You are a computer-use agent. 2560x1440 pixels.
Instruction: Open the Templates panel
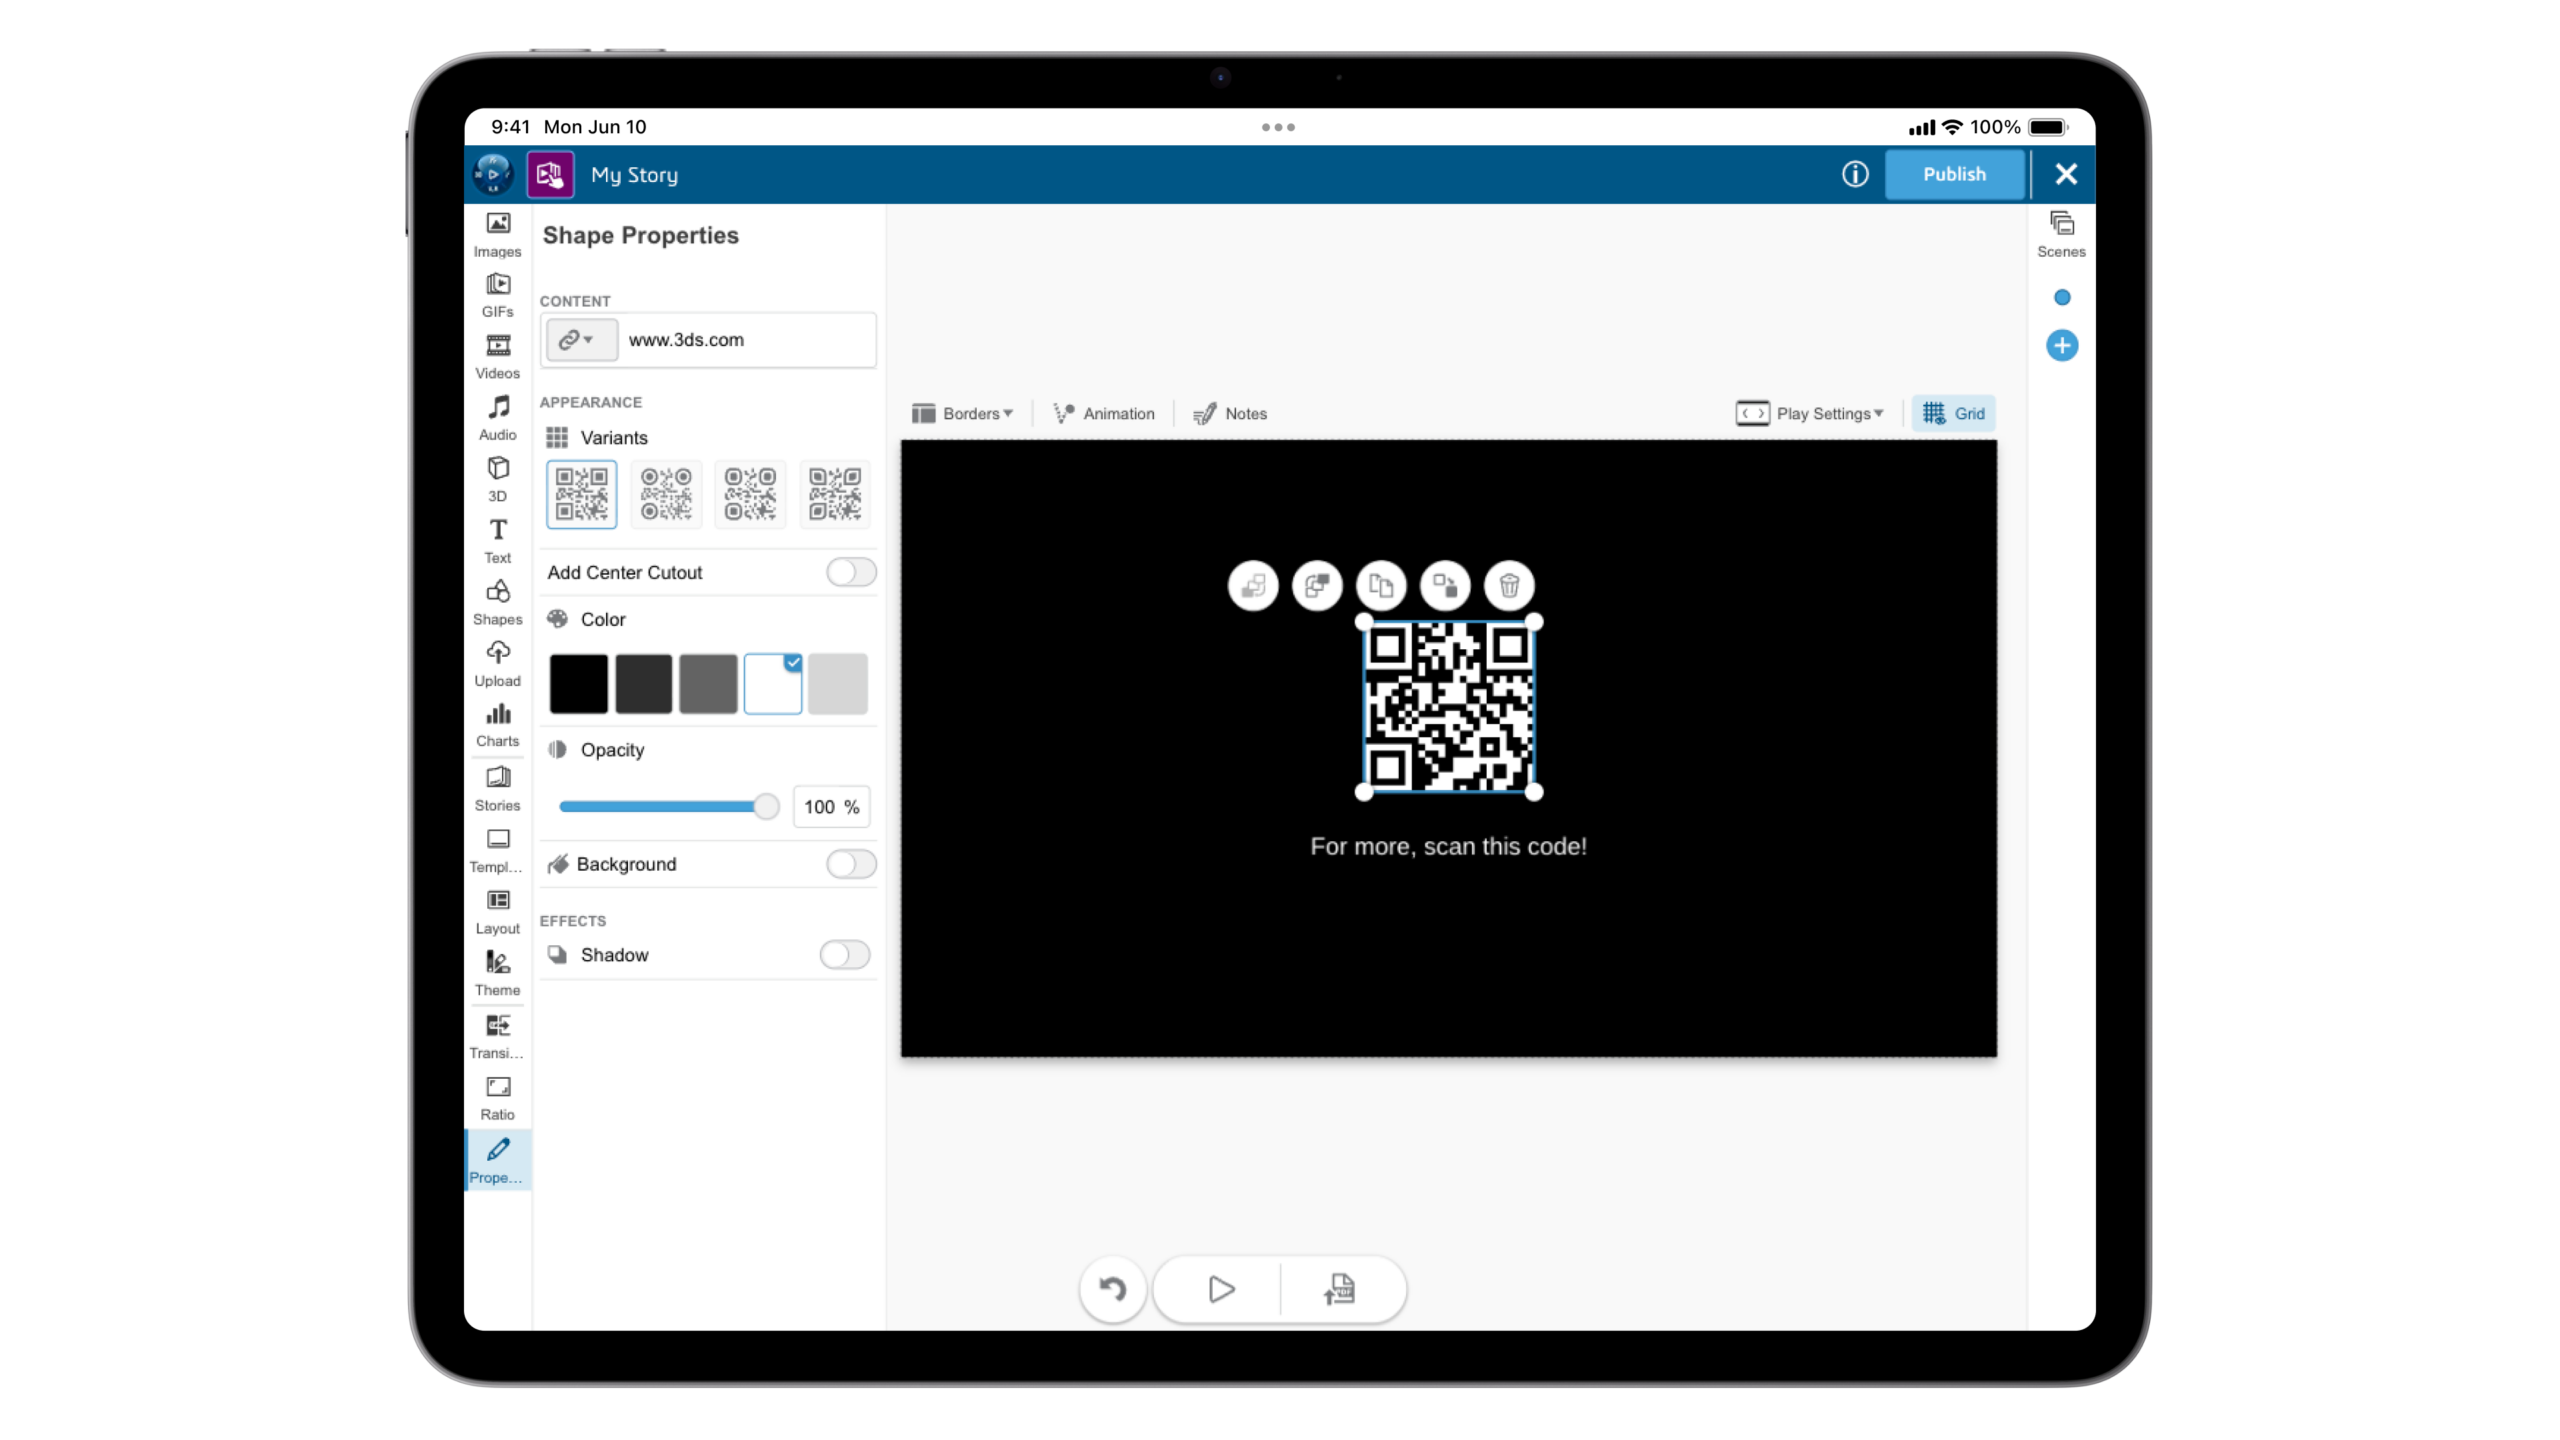497,851
